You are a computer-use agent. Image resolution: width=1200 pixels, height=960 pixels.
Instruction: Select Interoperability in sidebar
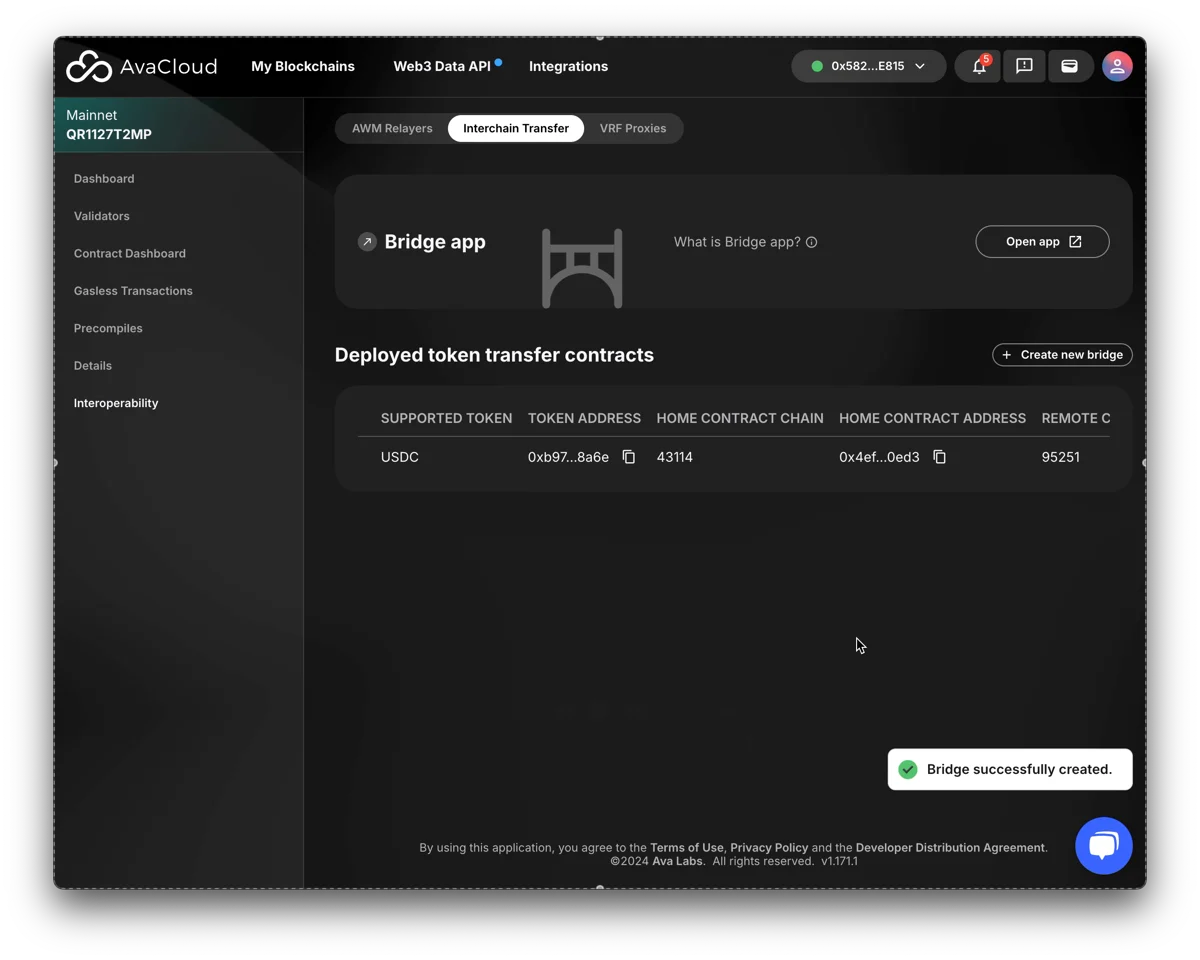click(x=116, y=403)
